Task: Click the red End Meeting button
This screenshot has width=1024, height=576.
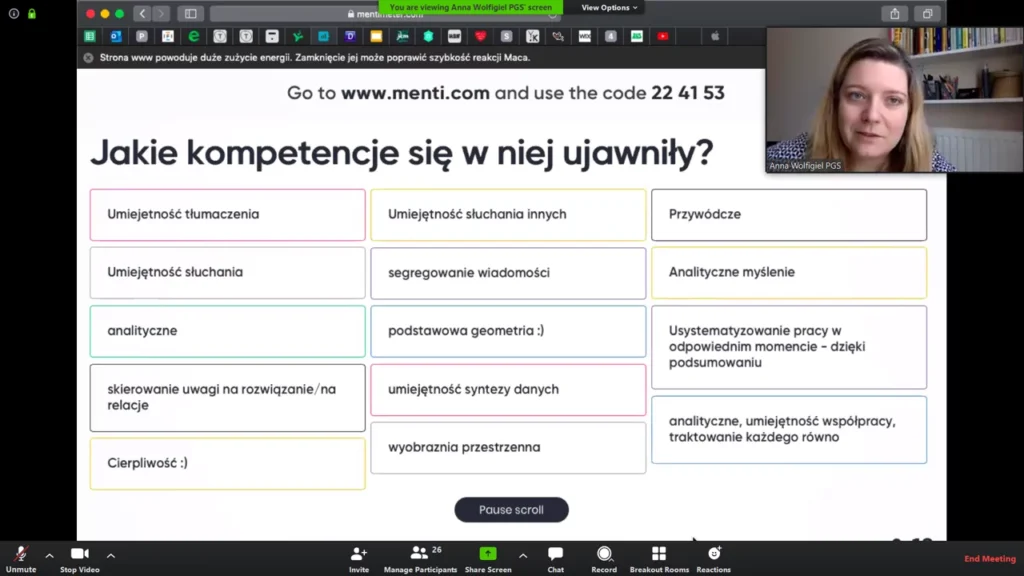Action: [989, 559]
